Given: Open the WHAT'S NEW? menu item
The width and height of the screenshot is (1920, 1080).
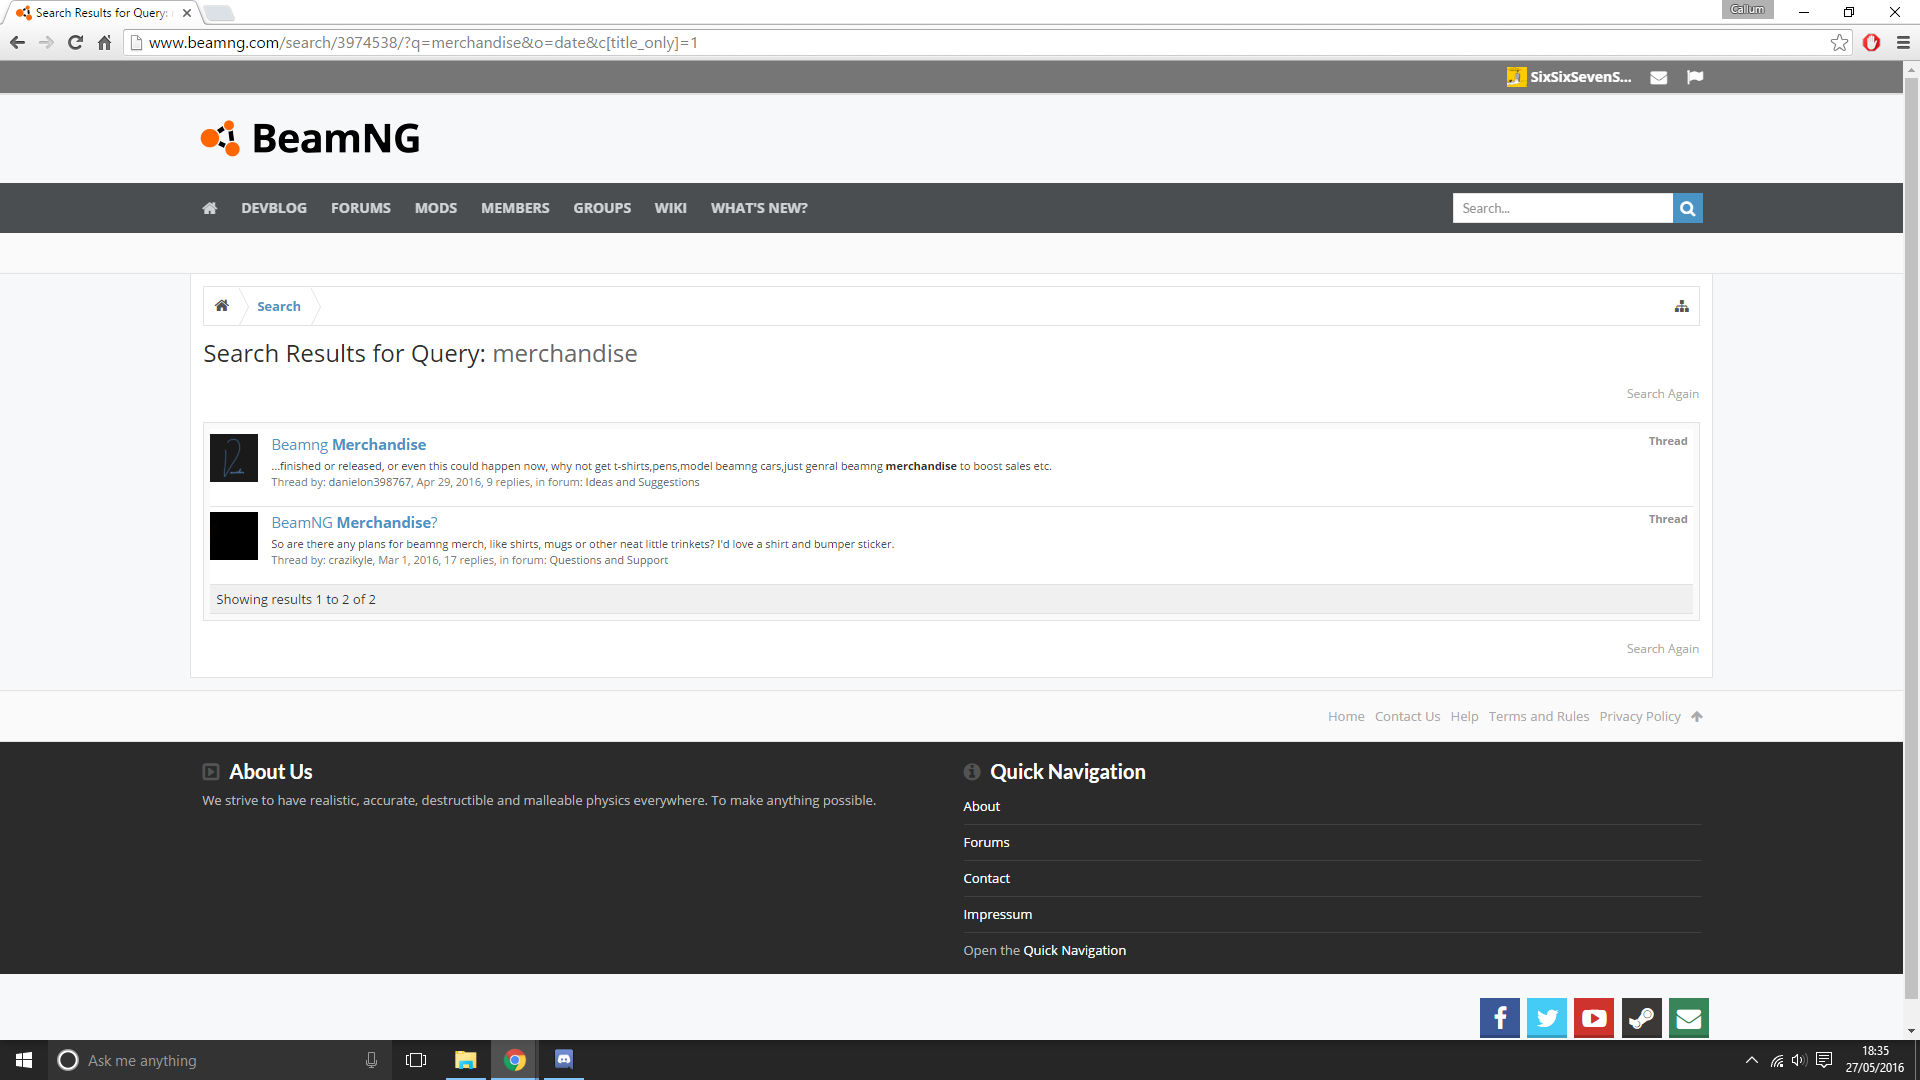Looking at the screenshot, I should [x=759, y=208].
